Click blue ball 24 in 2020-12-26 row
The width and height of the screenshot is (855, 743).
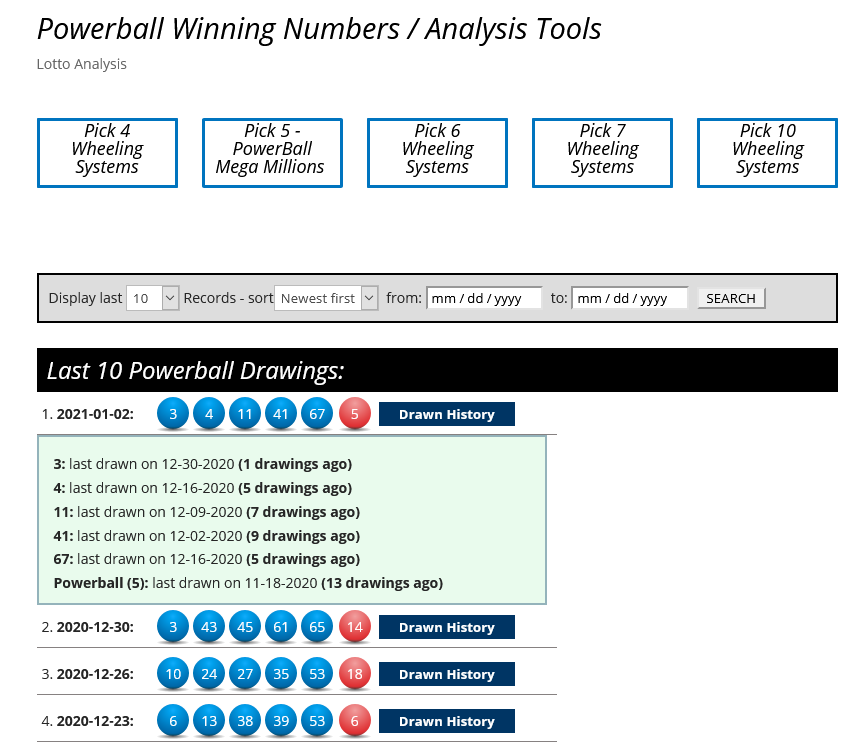point(209,674)
